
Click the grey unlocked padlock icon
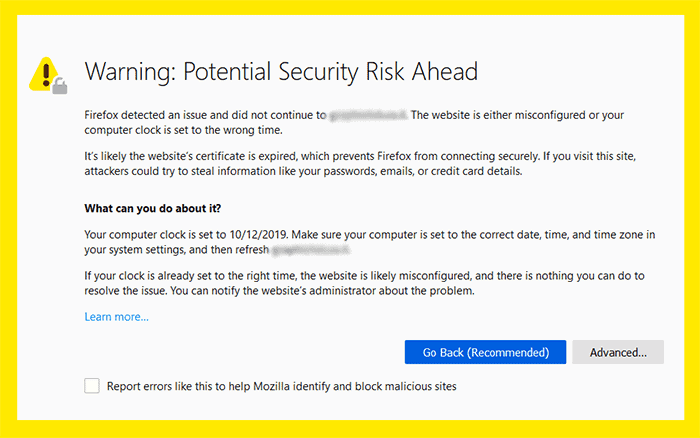pyautogui.click(x=59, y=86)
